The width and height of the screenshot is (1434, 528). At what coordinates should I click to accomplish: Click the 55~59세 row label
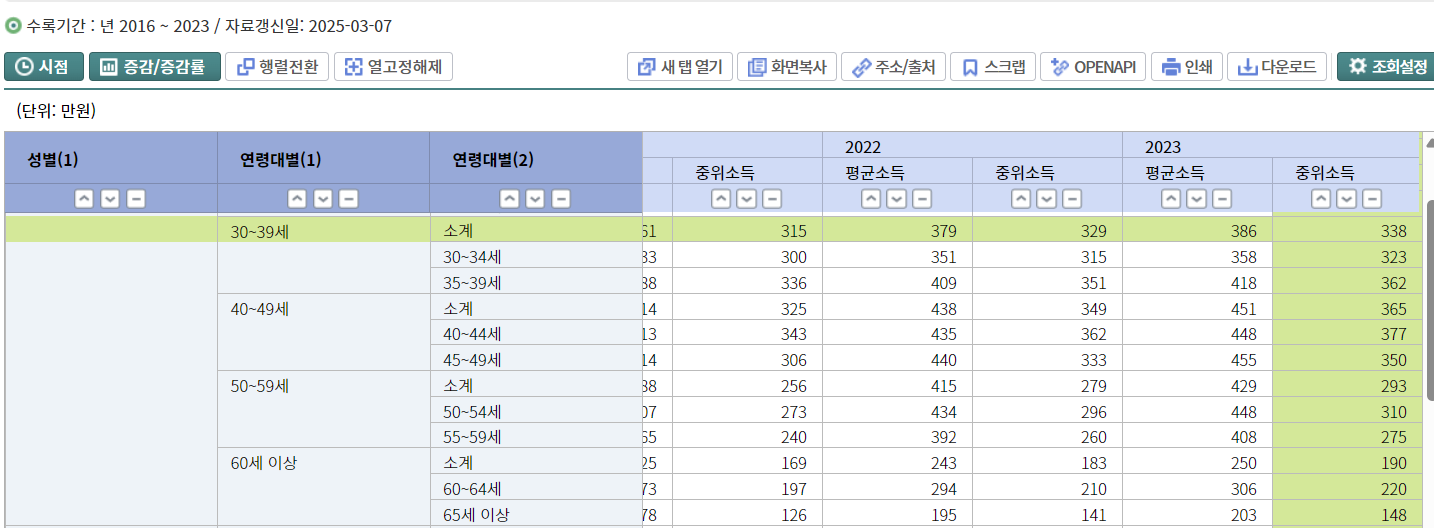pyautogui.click(x=472, y=437)
